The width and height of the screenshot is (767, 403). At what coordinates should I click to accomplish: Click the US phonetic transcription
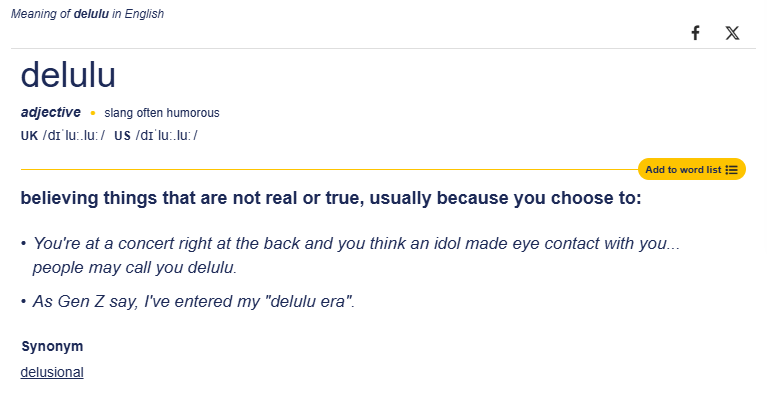167,136
